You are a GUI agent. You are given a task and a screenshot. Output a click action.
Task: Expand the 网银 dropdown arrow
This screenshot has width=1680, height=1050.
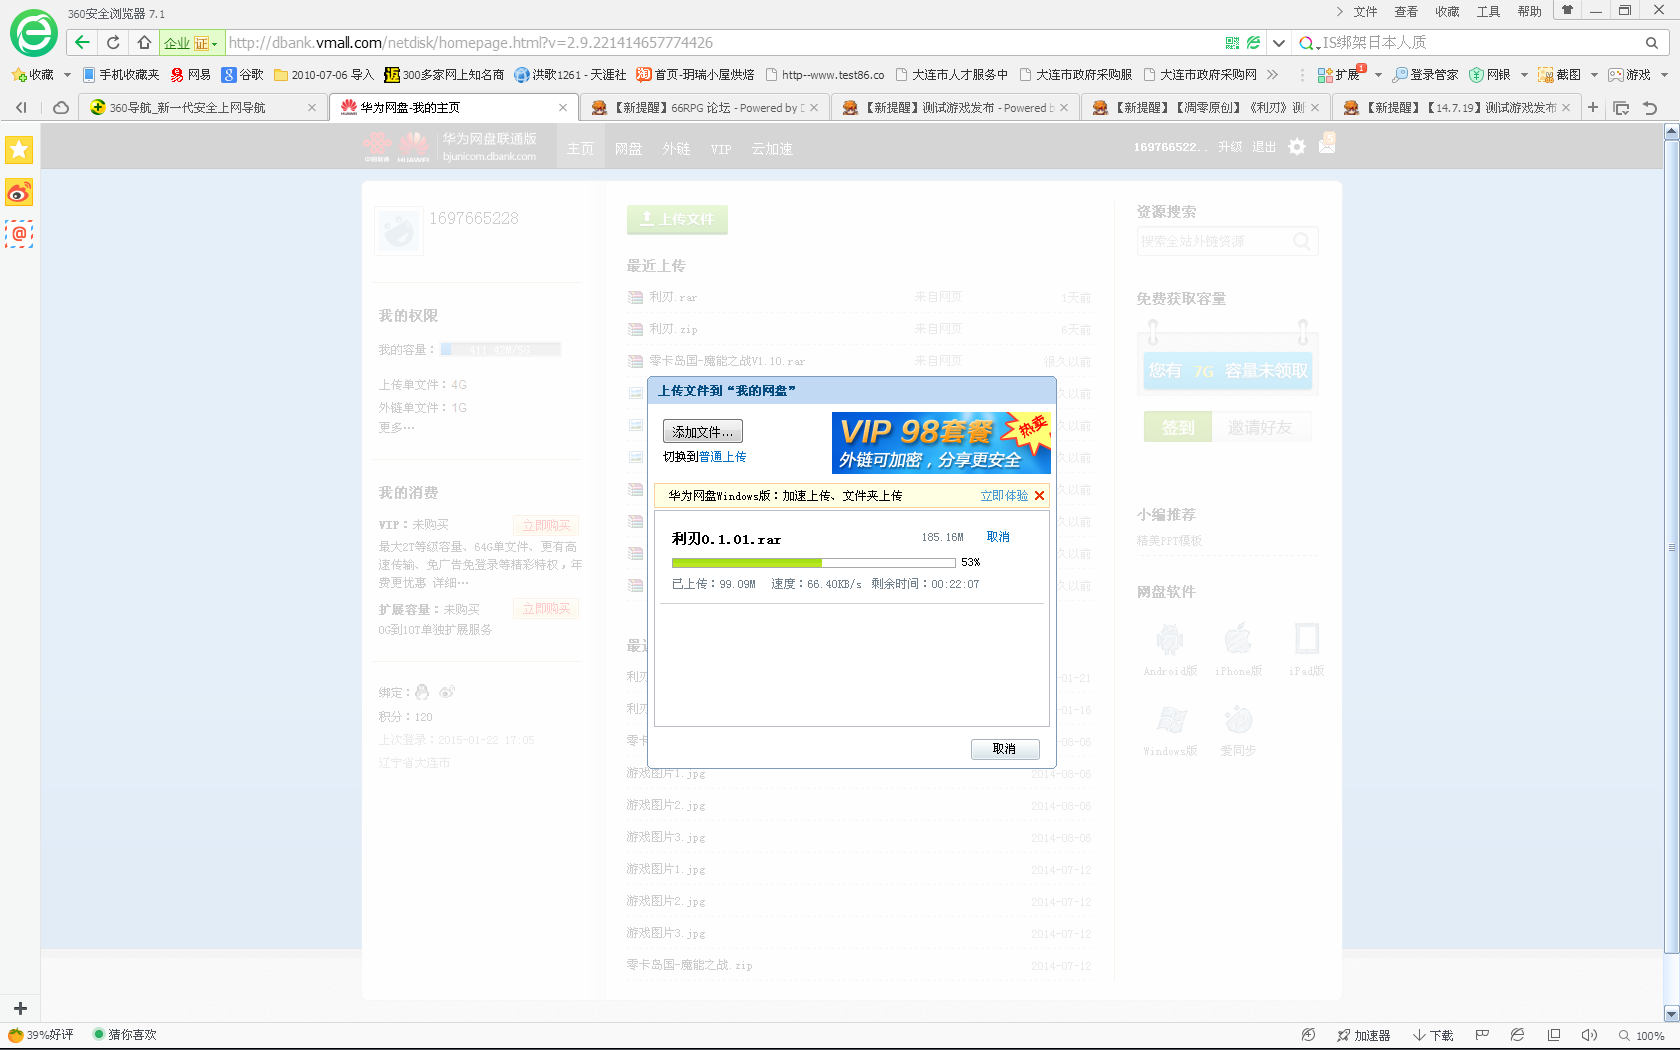coord(1524,75)
